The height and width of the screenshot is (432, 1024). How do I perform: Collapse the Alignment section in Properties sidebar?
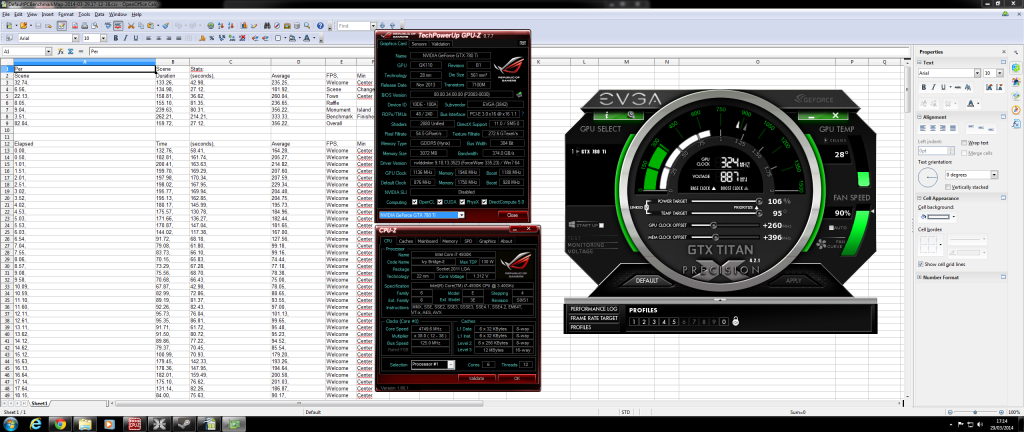point(919,117)
